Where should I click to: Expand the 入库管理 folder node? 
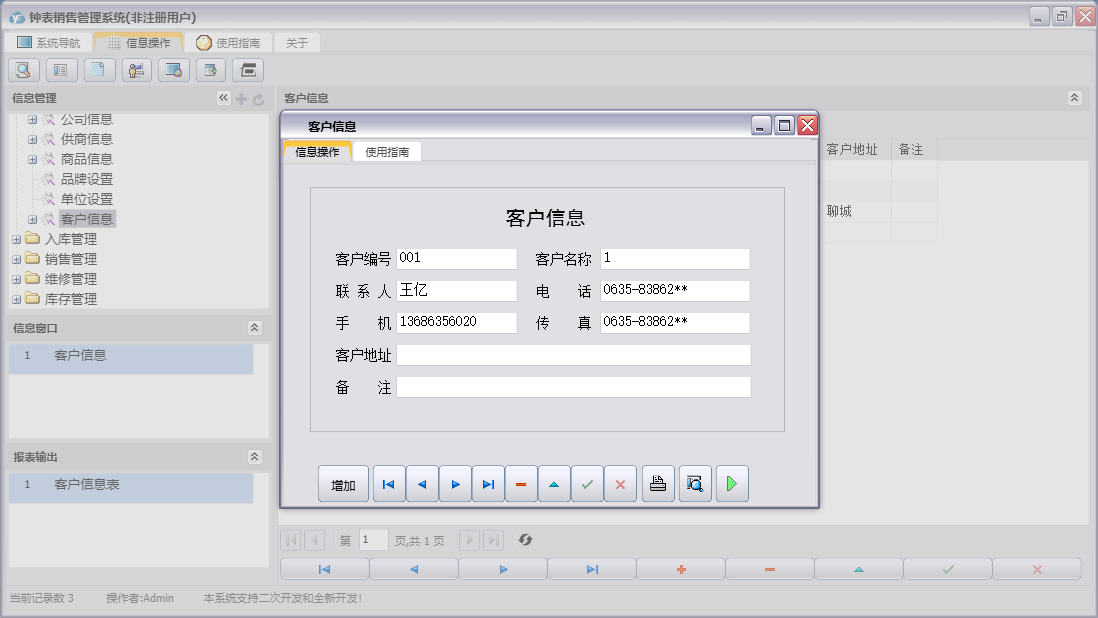click(x=16, y=239)
